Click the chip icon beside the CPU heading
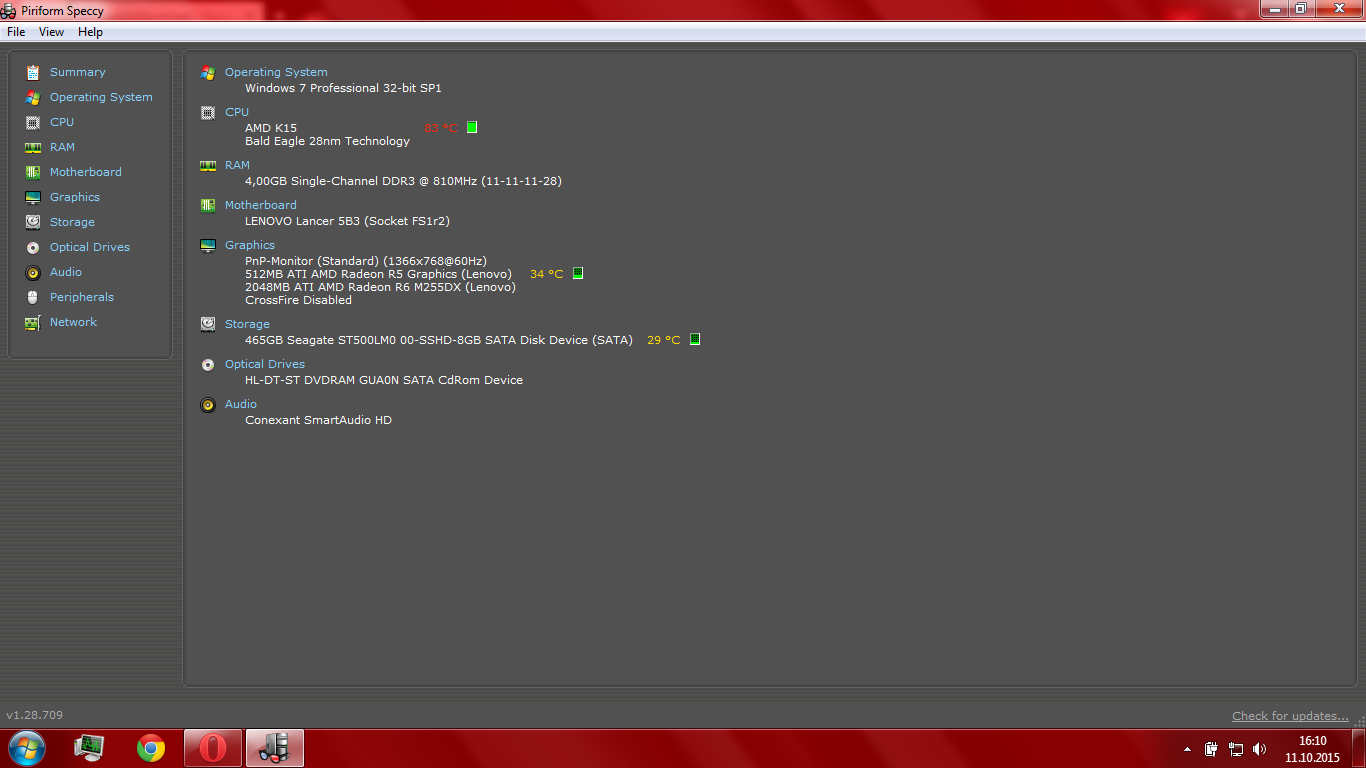The width and height of the screenshot is (1366, 768). (208, 112)
